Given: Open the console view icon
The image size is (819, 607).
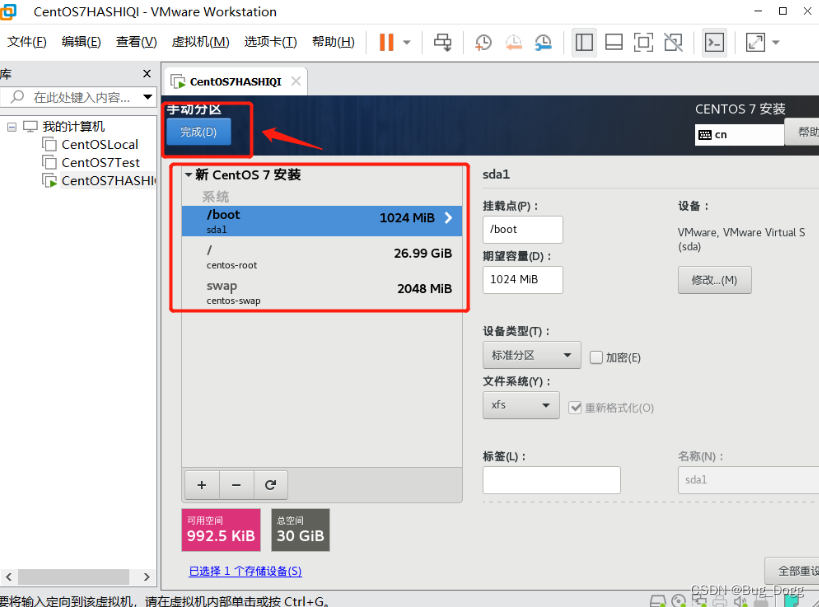Looking at the screenshot, I should 714,42.
